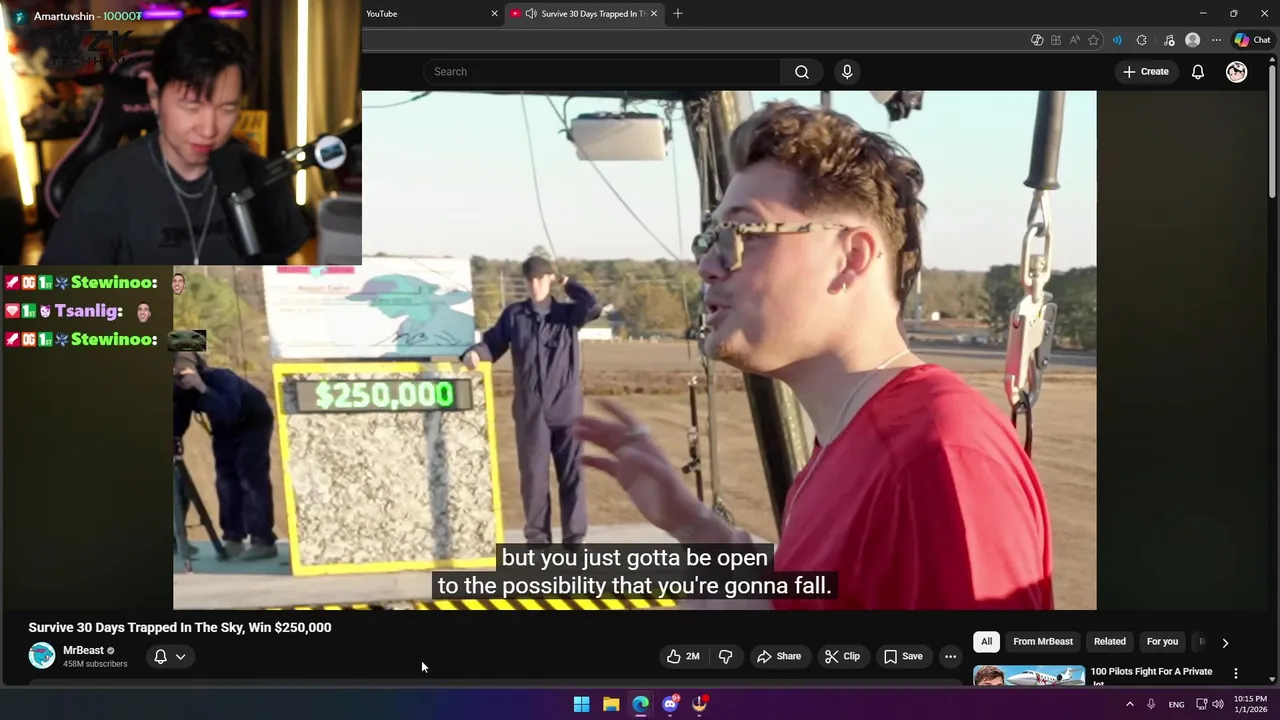Open File Explorer from the taskbar

[x=611, y=704]
